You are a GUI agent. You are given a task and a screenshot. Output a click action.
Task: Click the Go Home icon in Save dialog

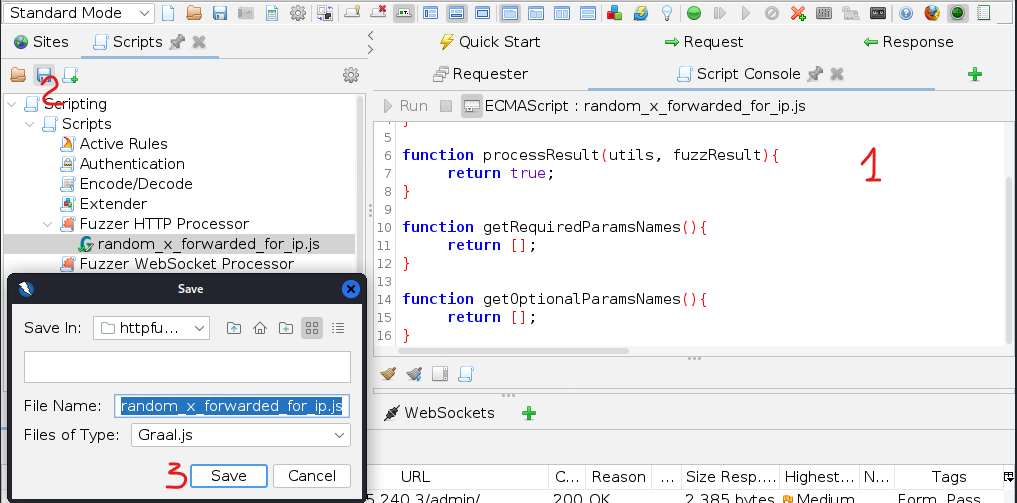(x=260, y=327)
